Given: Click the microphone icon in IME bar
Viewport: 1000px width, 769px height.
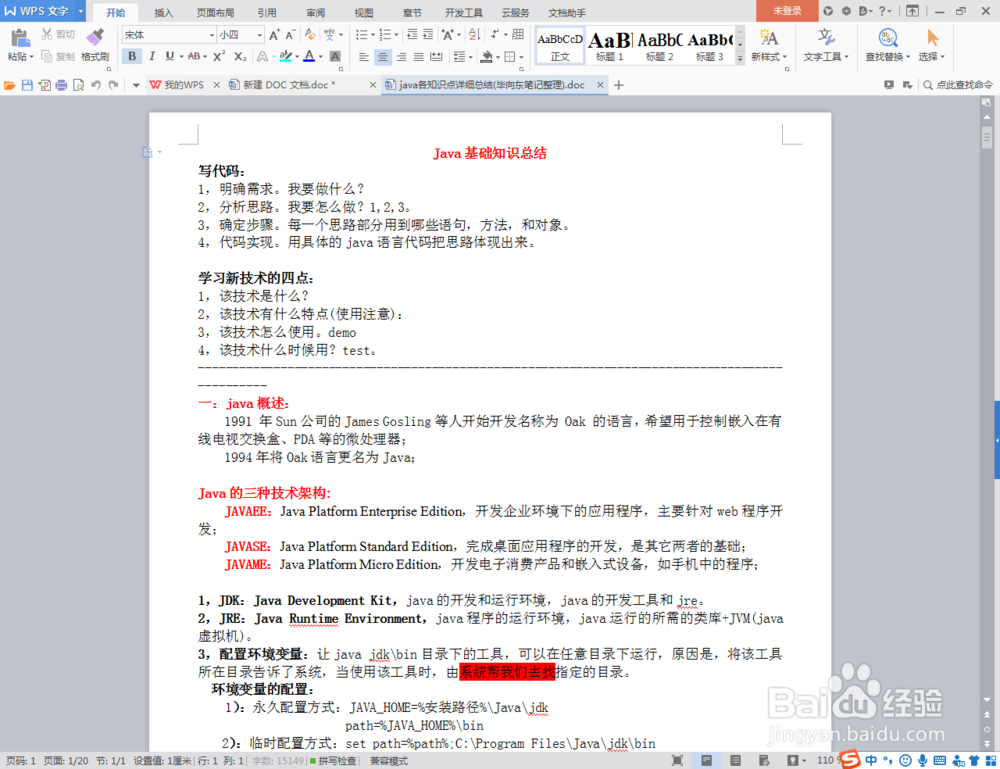Looking at the screenshot, I should click(922, 760).
